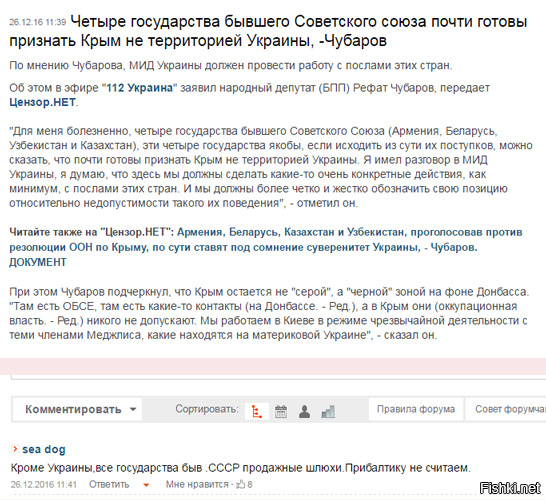
Task: Open sea dog user profile
Action: [44, 449]
